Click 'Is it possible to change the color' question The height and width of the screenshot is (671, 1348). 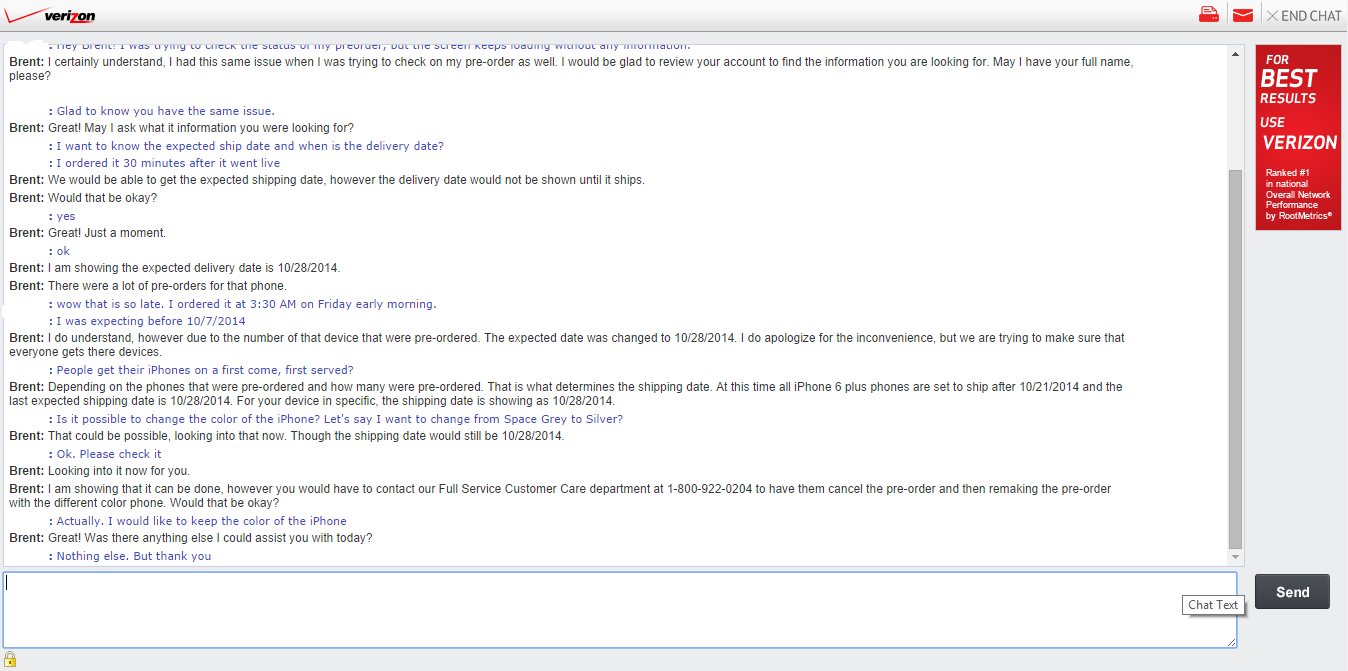pos(339,419)
